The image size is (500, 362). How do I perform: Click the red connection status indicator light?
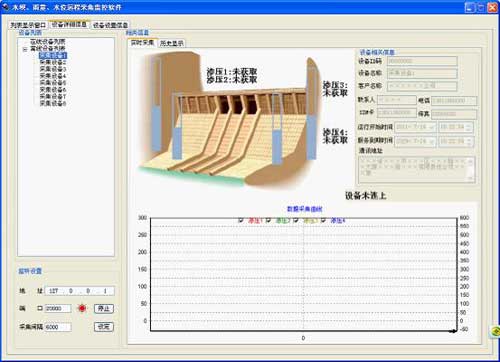point(82,308)
